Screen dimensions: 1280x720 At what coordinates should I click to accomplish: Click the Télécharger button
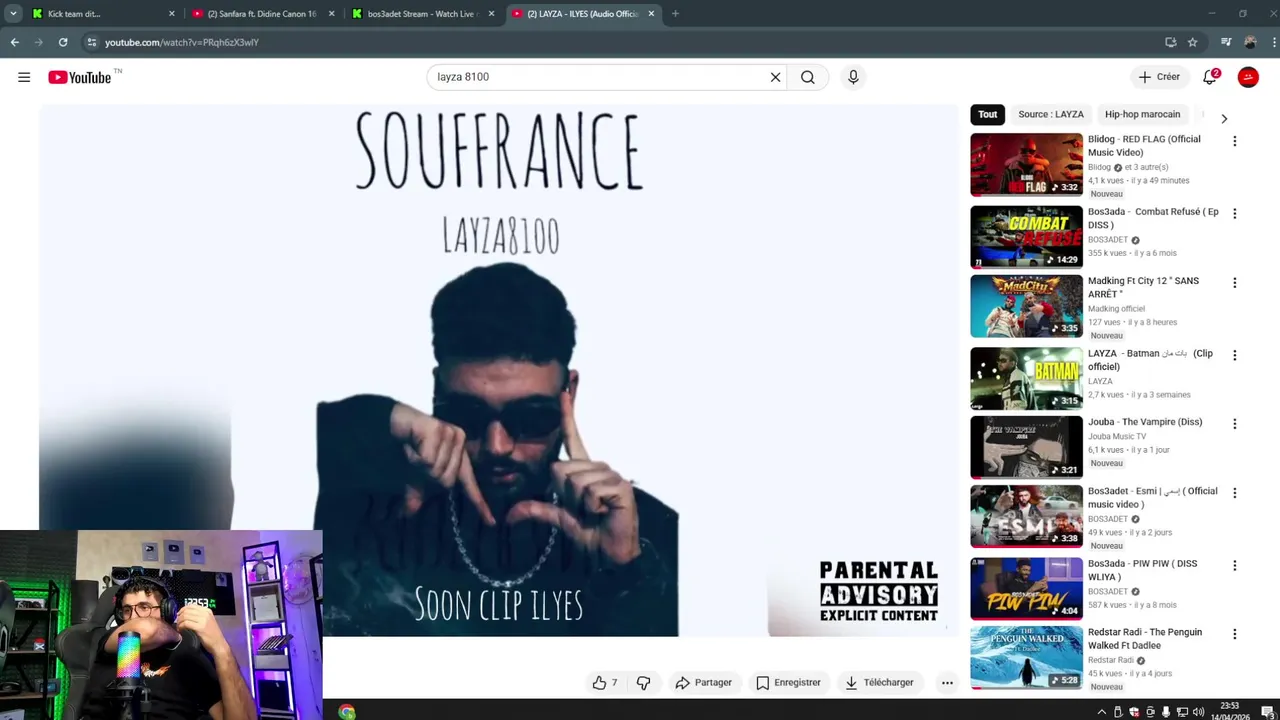click(x=879, y=683)
